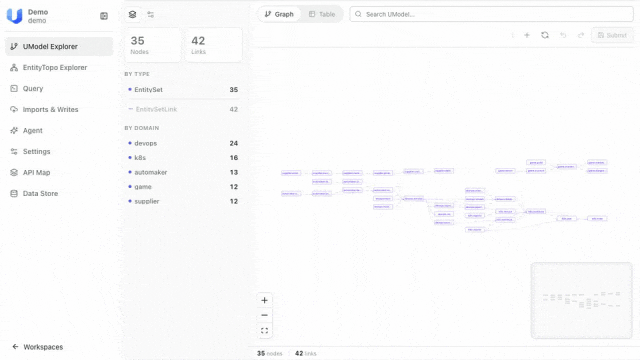Click the Submit button
This screenshot has height=360, width=640.
[612, 35]
